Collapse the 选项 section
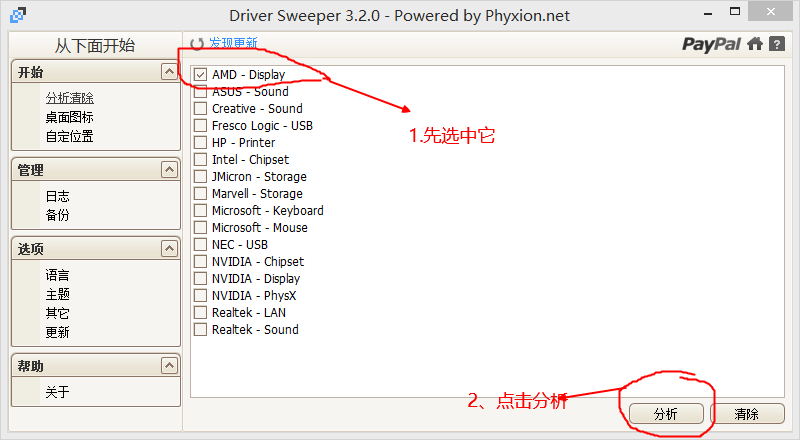This screenshot has width=800, height=440. coord(169,249)
